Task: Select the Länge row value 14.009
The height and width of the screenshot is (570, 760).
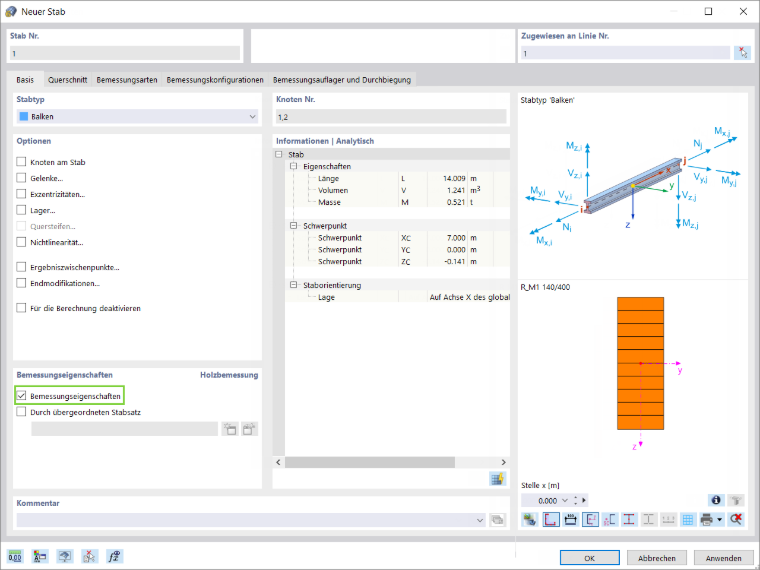Action: tap(454, 178)
